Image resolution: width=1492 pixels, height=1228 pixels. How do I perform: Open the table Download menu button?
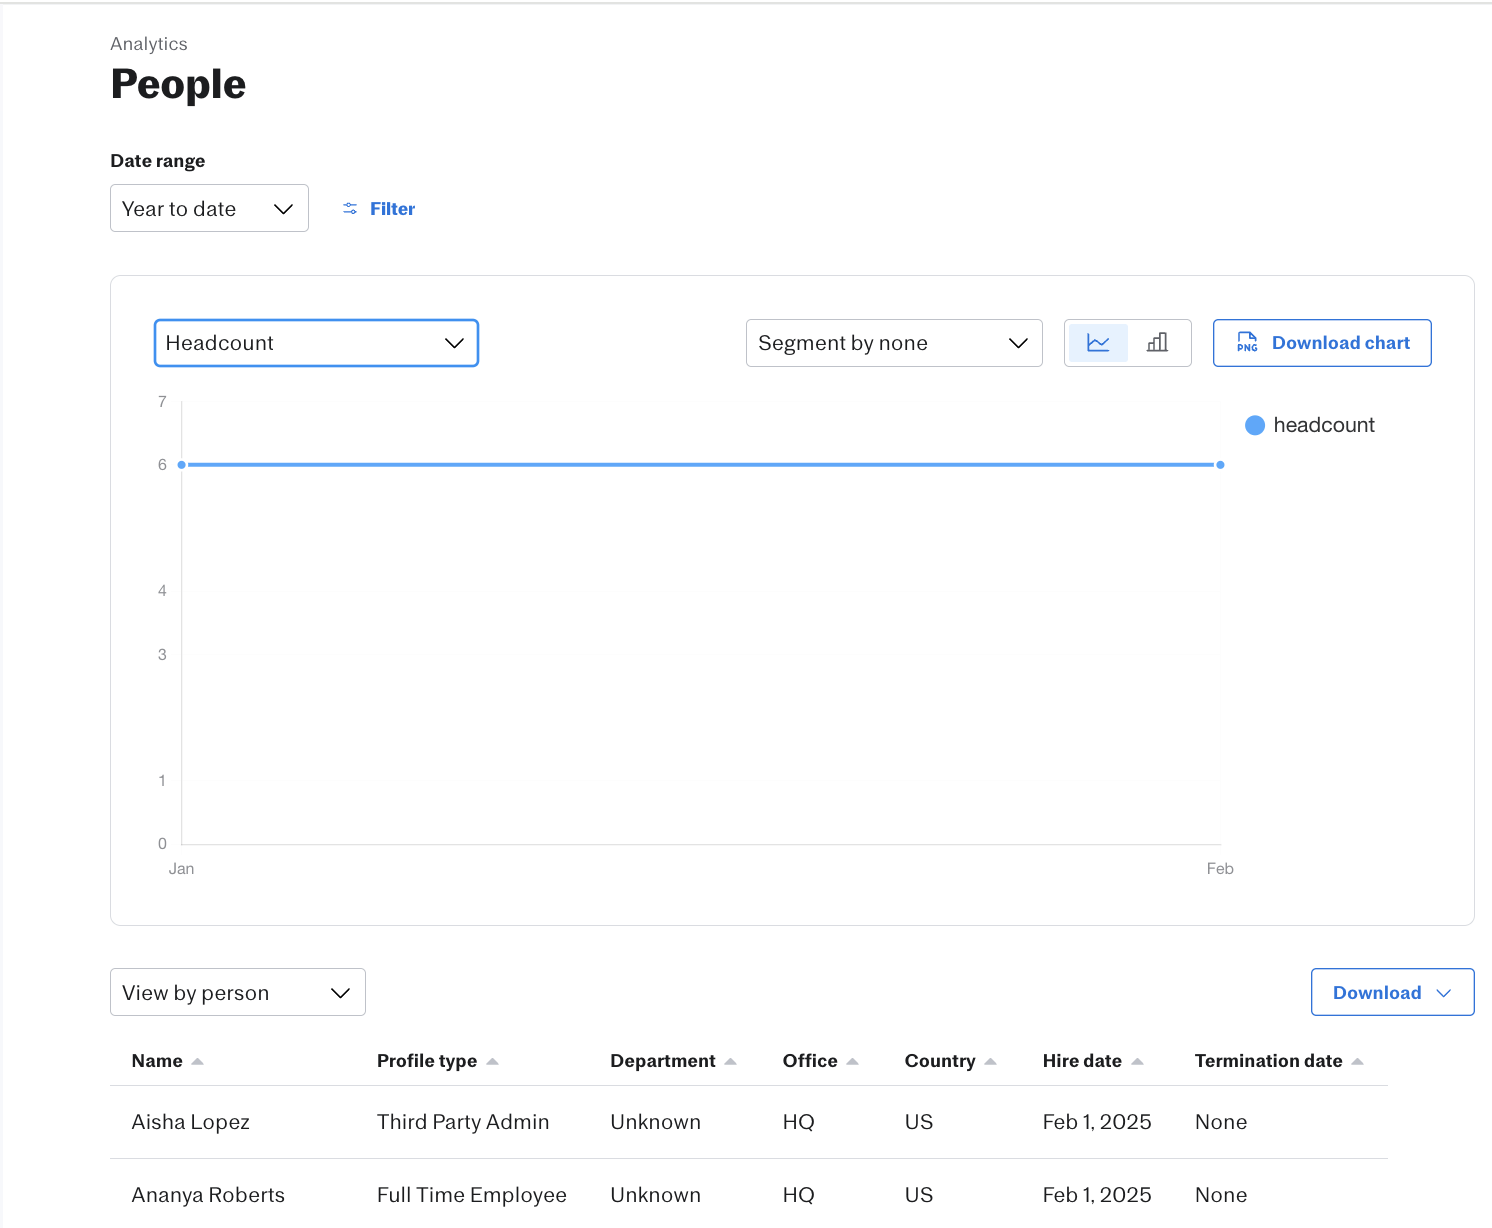click(1392, 992)
